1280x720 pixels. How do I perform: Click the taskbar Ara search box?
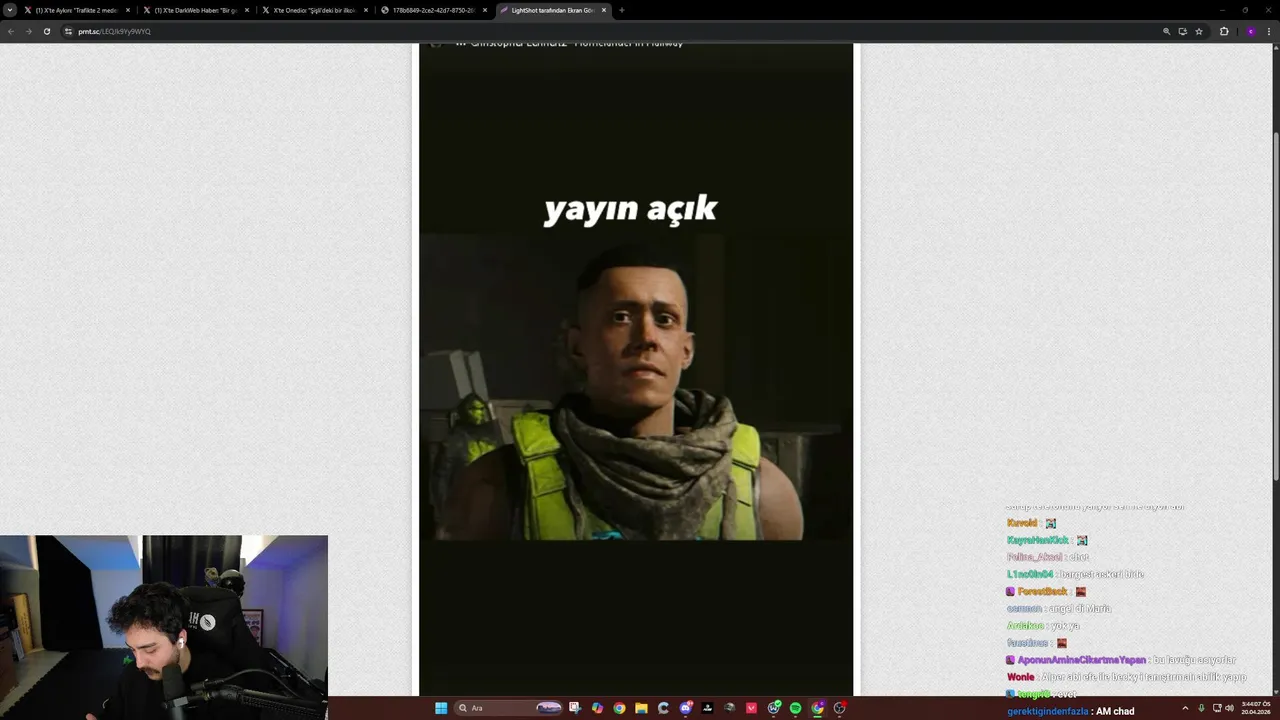click(x=510, y=708)
